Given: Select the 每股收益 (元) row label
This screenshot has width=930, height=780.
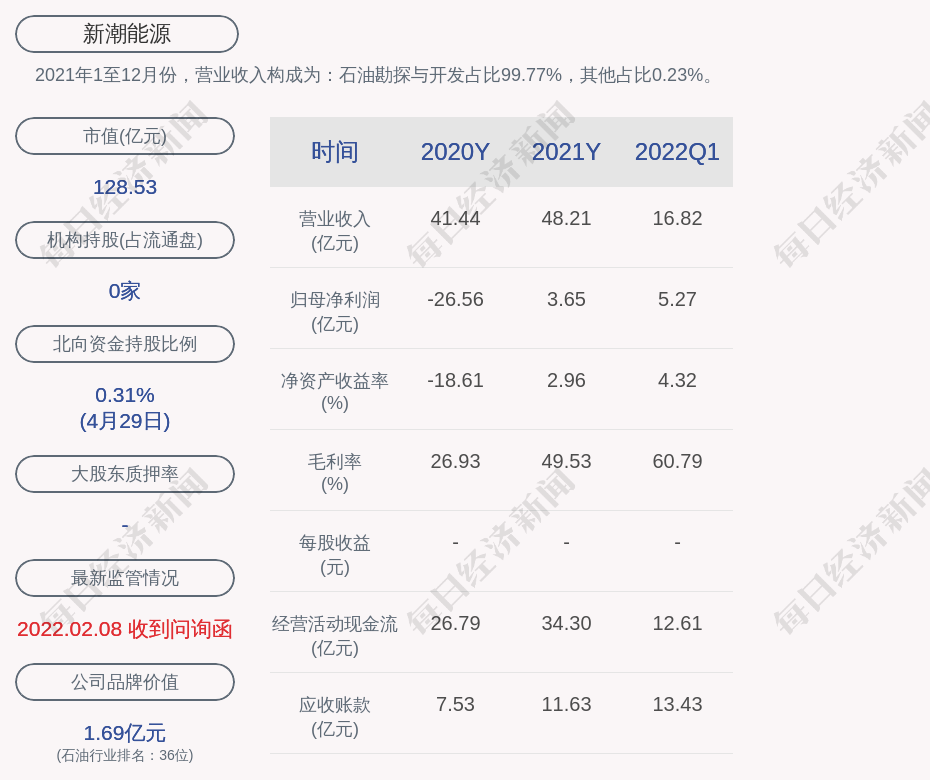Looking at the screenshot, I should pos(335,555).
